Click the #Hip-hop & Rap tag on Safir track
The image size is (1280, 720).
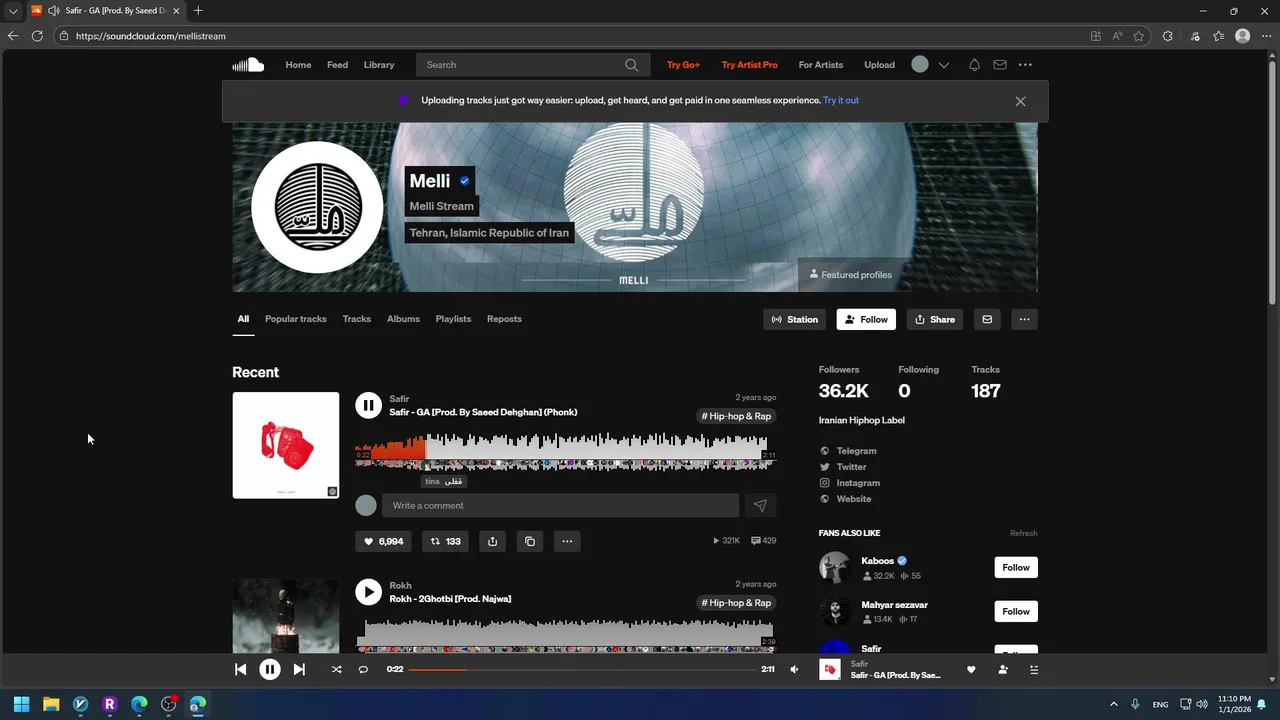pyautogui.click(x=736, y=416)
